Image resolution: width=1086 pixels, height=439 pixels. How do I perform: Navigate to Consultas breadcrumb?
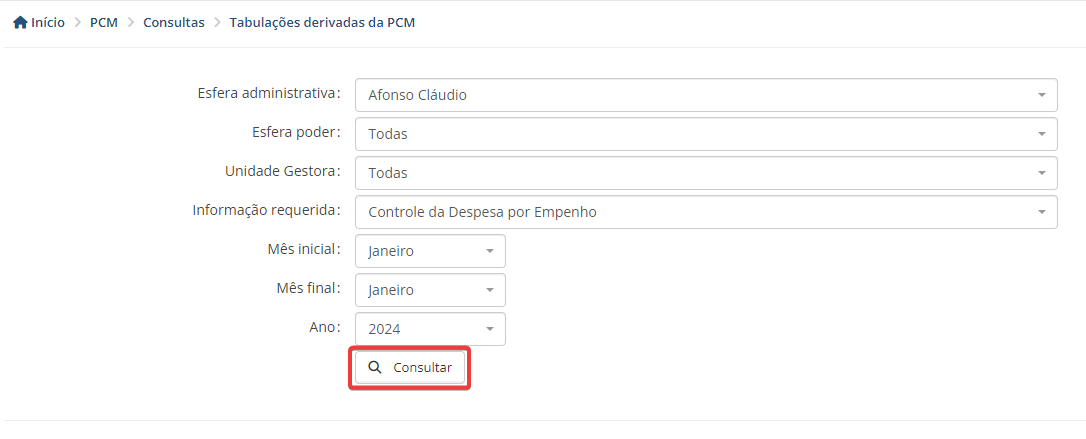[174, 23]
